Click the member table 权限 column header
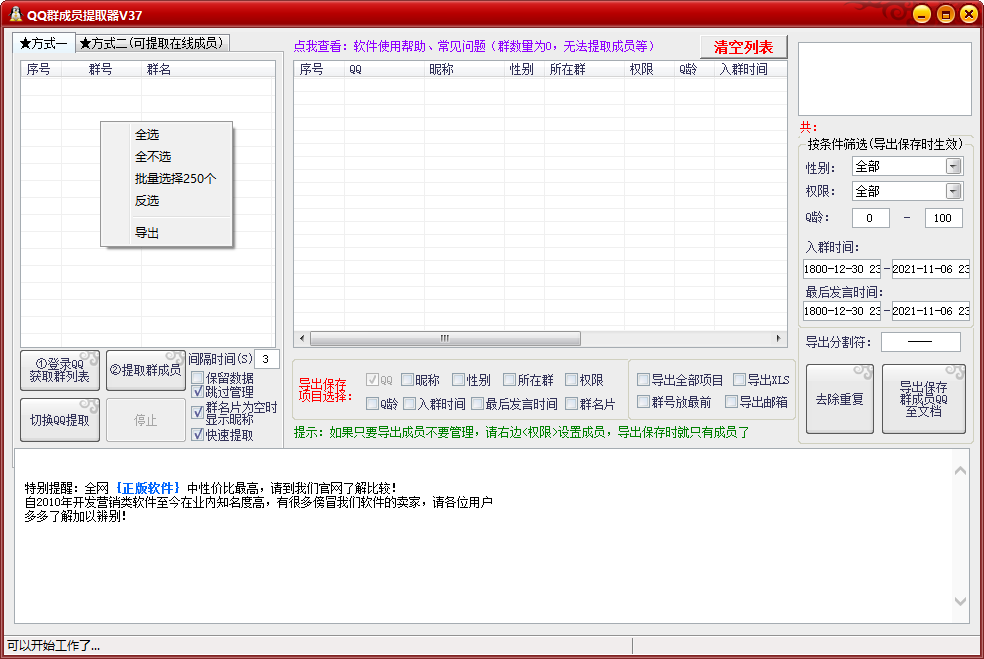The height and width of the screenshot is (659, 984). tap(650, 69)
